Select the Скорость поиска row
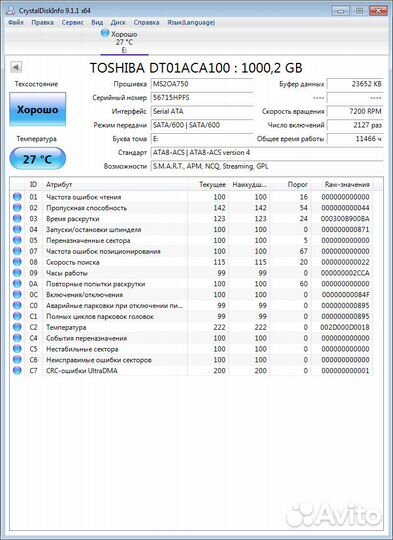Screen dimensions: 393x540 pyautogui.click(x=192, y=262)
